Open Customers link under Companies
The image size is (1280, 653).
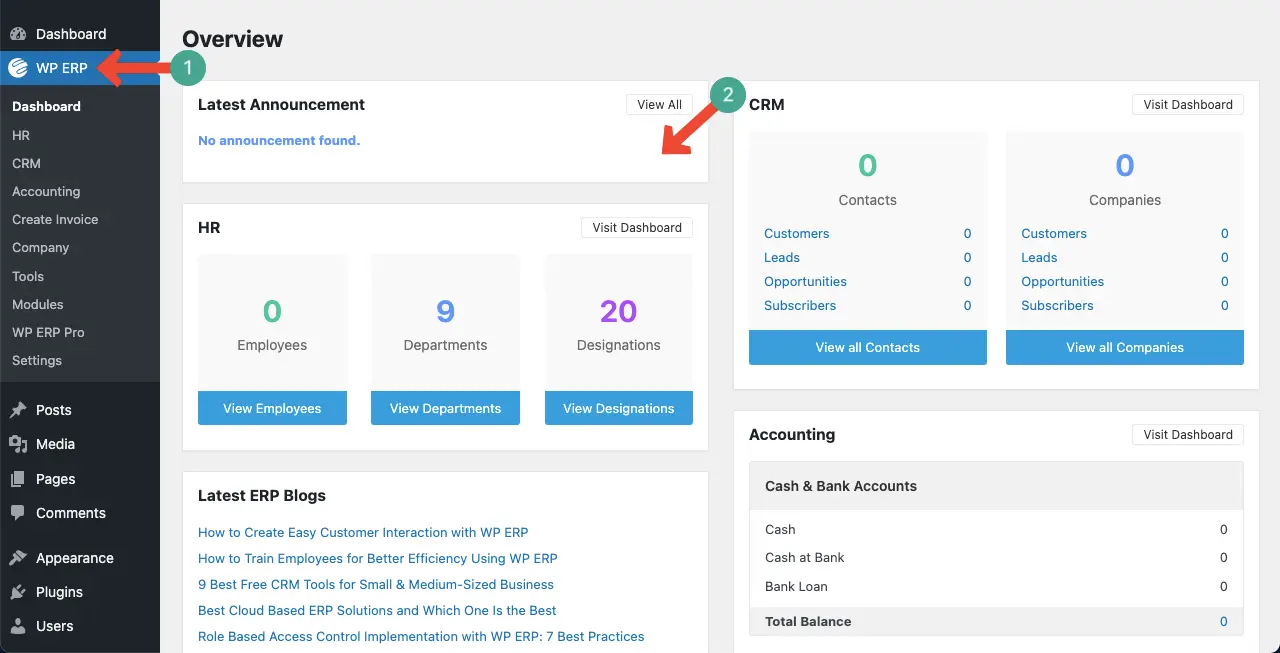[1054, 233]
